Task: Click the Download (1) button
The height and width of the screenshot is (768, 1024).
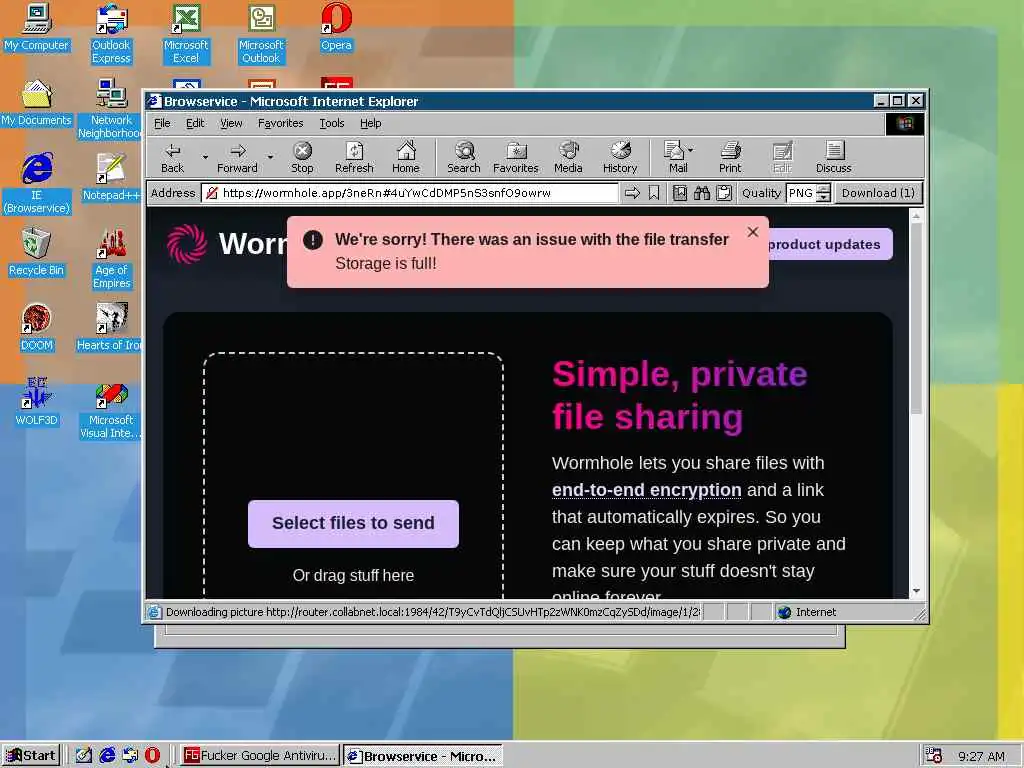Action: point(878,193)
